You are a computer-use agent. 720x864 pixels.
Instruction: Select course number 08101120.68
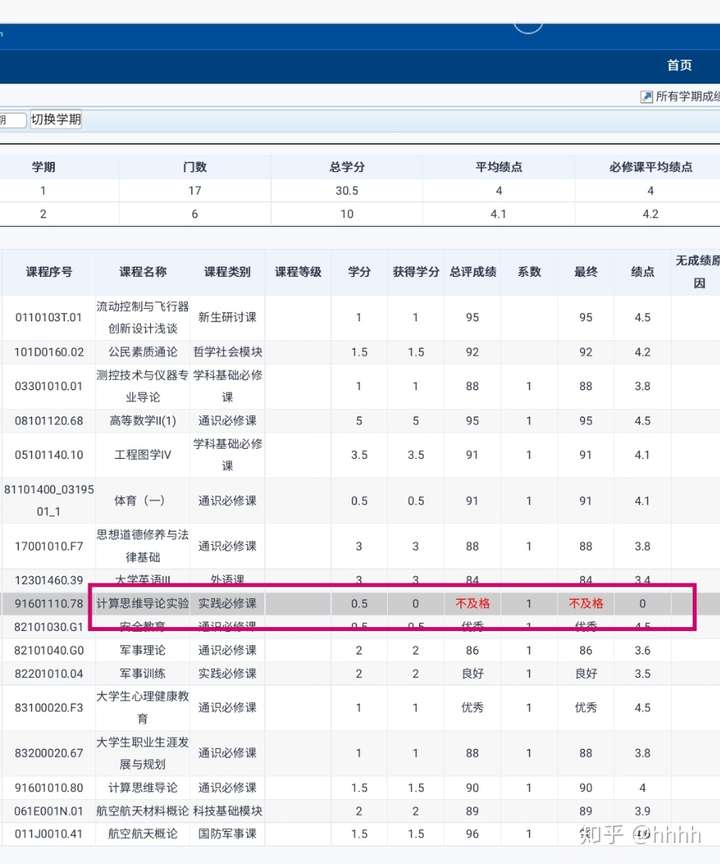[x=48, y=421]
